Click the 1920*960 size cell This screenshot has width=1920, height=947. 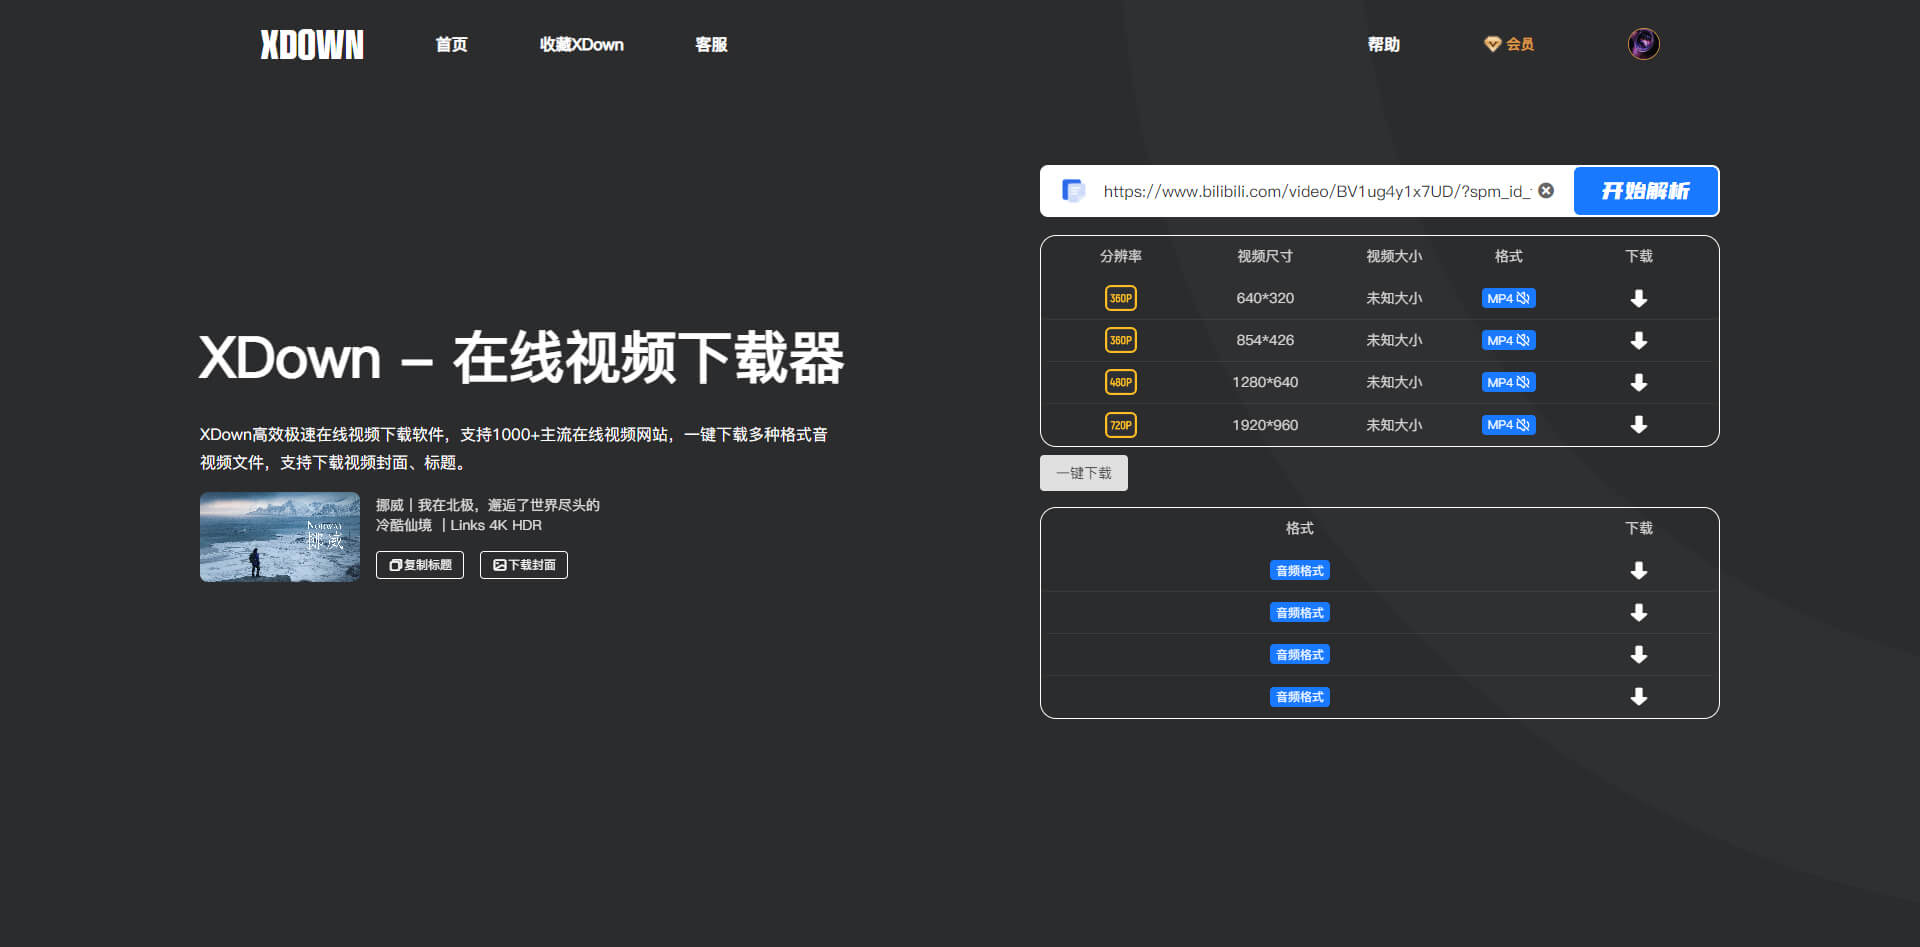(x=1265, y=425)
